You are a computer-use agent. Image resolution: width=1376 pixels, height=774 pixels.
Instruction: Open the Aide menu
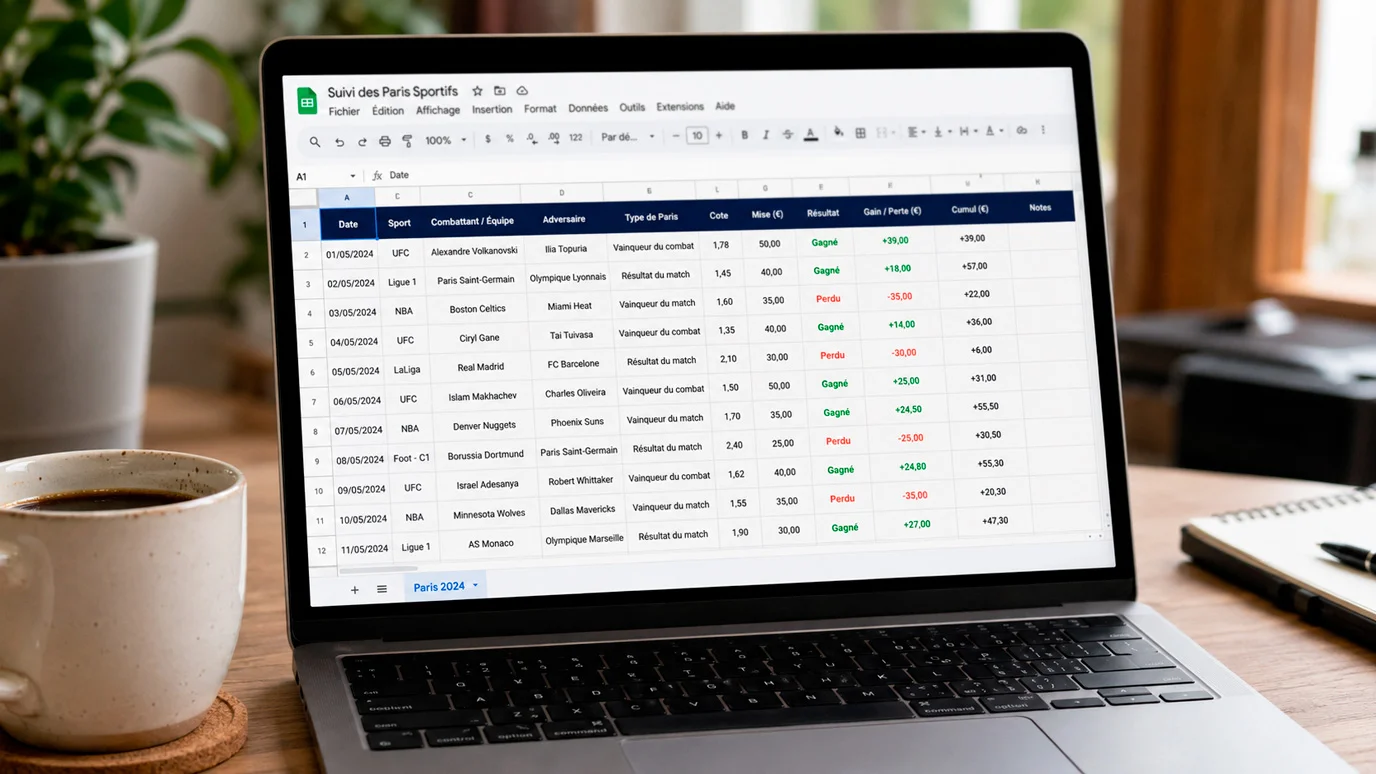tap(725, 106)
